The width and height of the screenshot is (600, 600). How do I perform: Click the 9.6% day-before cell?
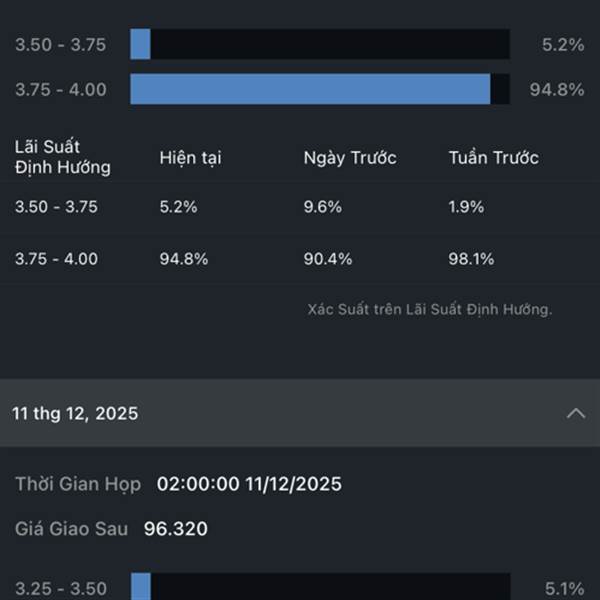tap(323, 207)
